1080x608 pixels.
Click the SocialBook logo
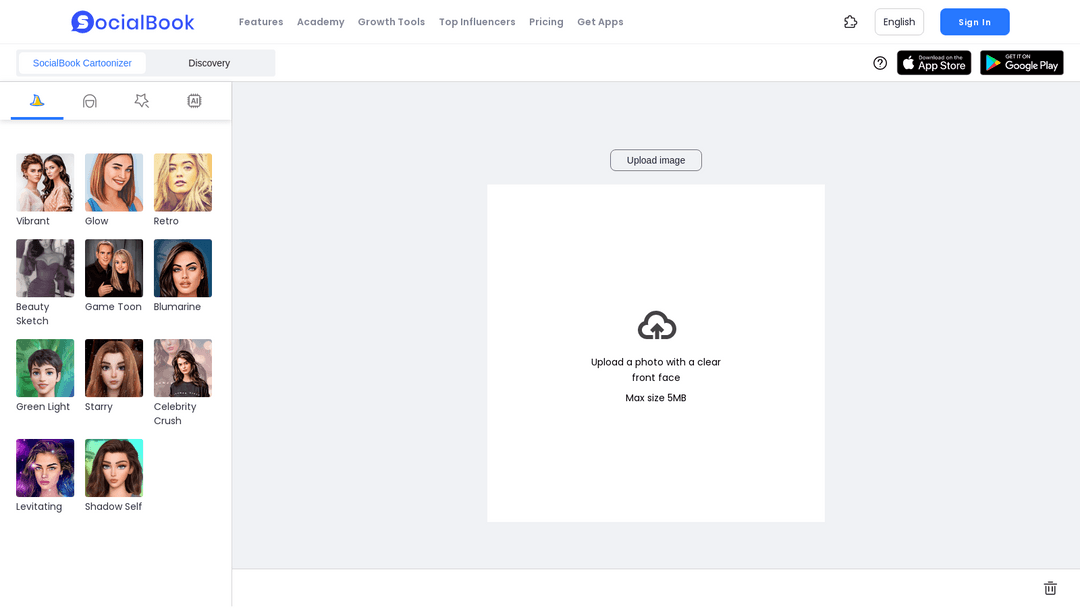tap(132, 21)
